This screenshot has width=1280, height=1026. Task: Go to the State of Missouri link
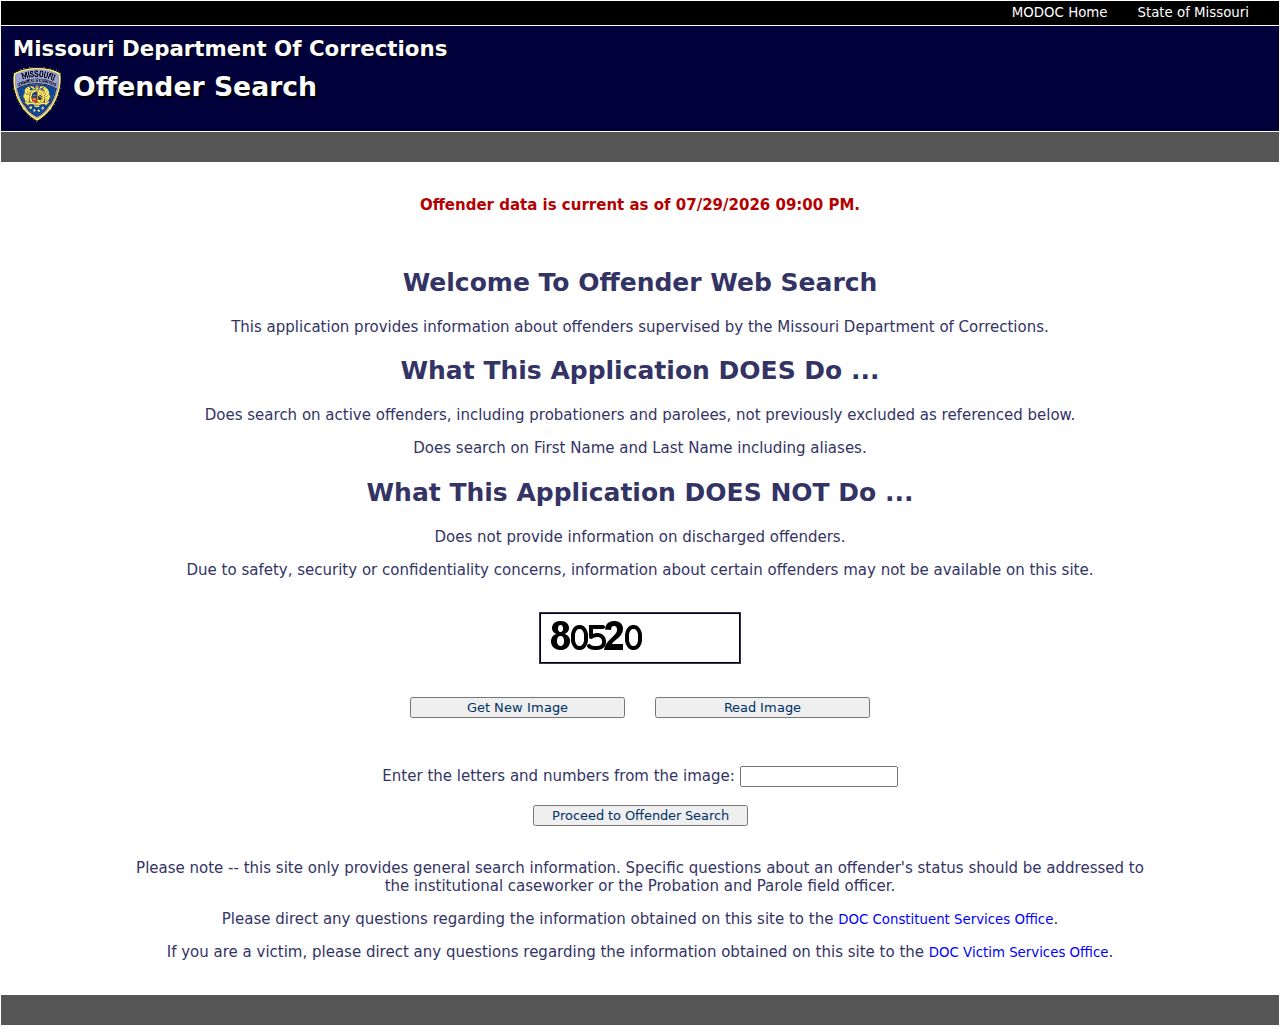1193,12
